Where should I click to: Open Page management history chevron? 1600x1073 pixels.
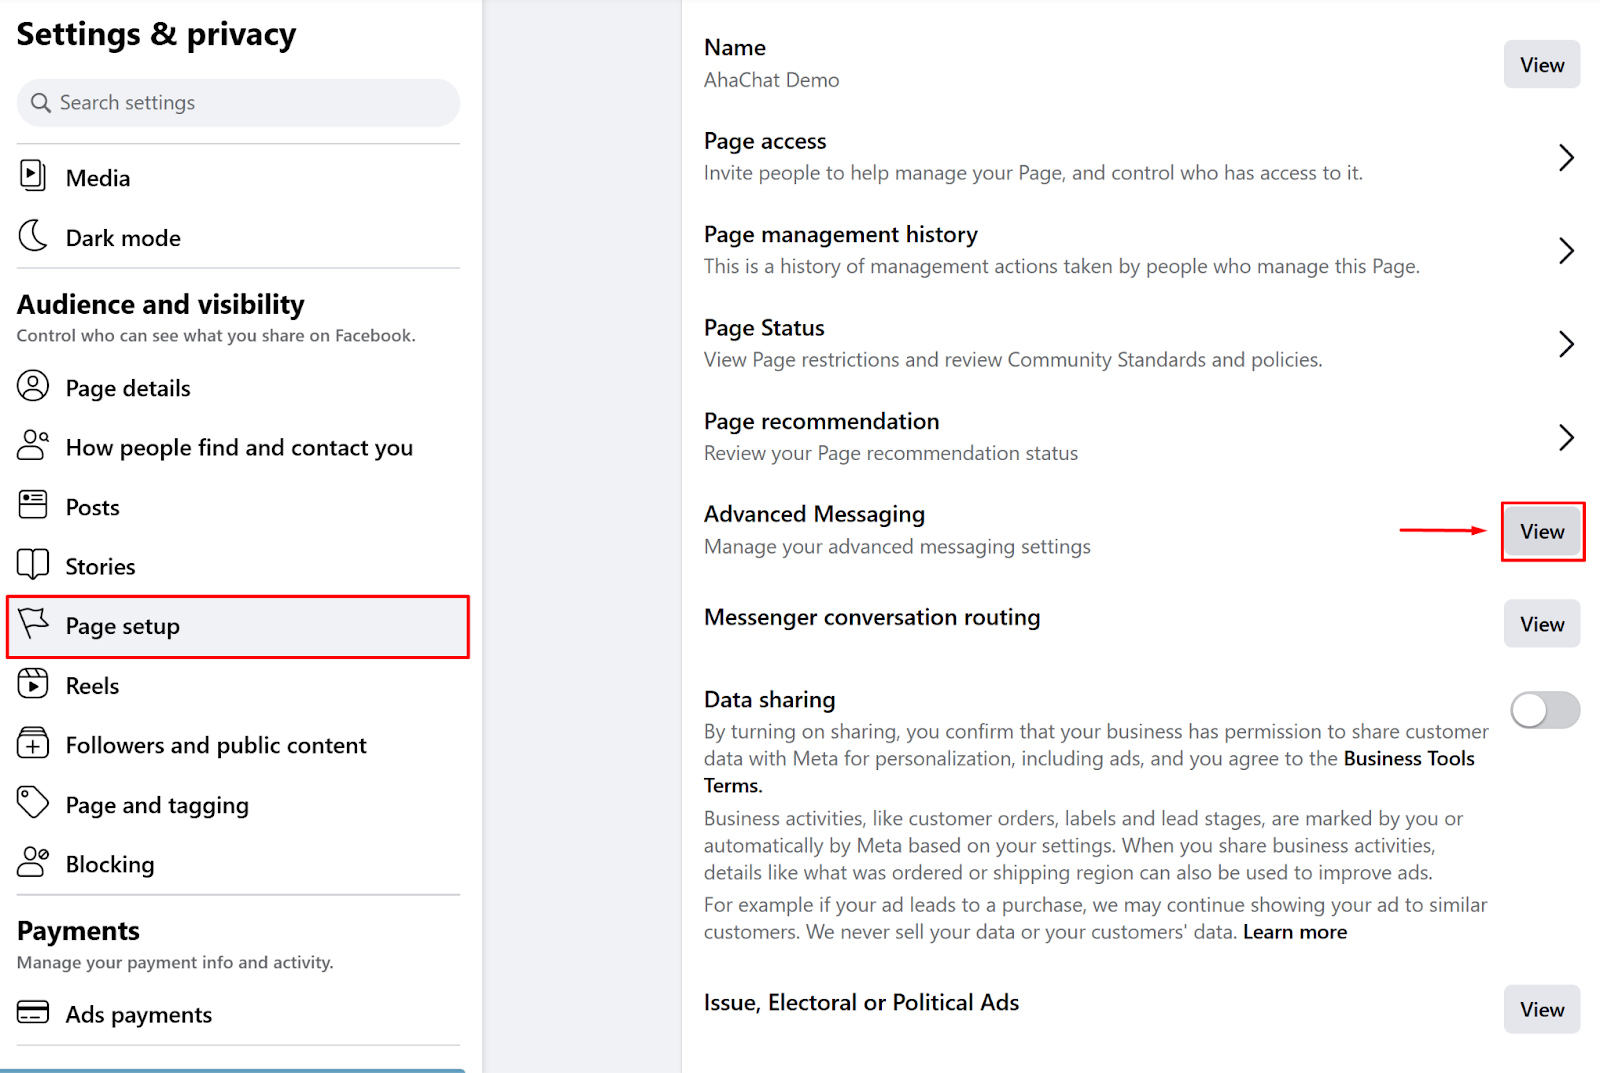click(1566, 251)
